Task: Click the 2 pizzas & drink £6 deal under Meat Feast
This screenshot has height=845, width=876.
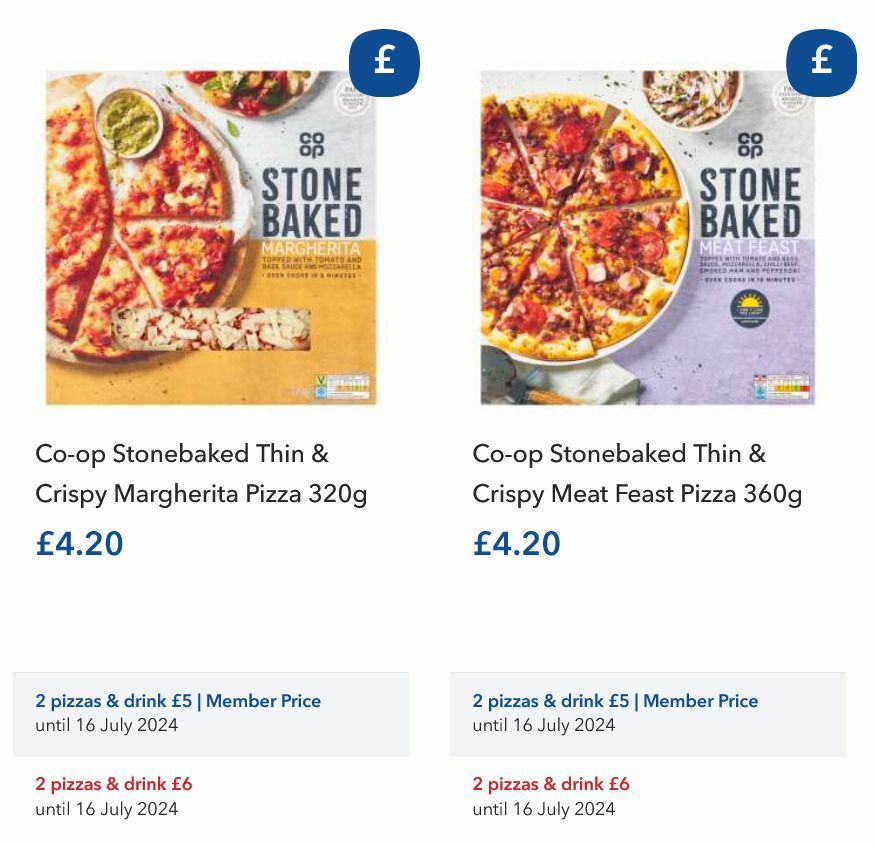Action: coord(550,784)
